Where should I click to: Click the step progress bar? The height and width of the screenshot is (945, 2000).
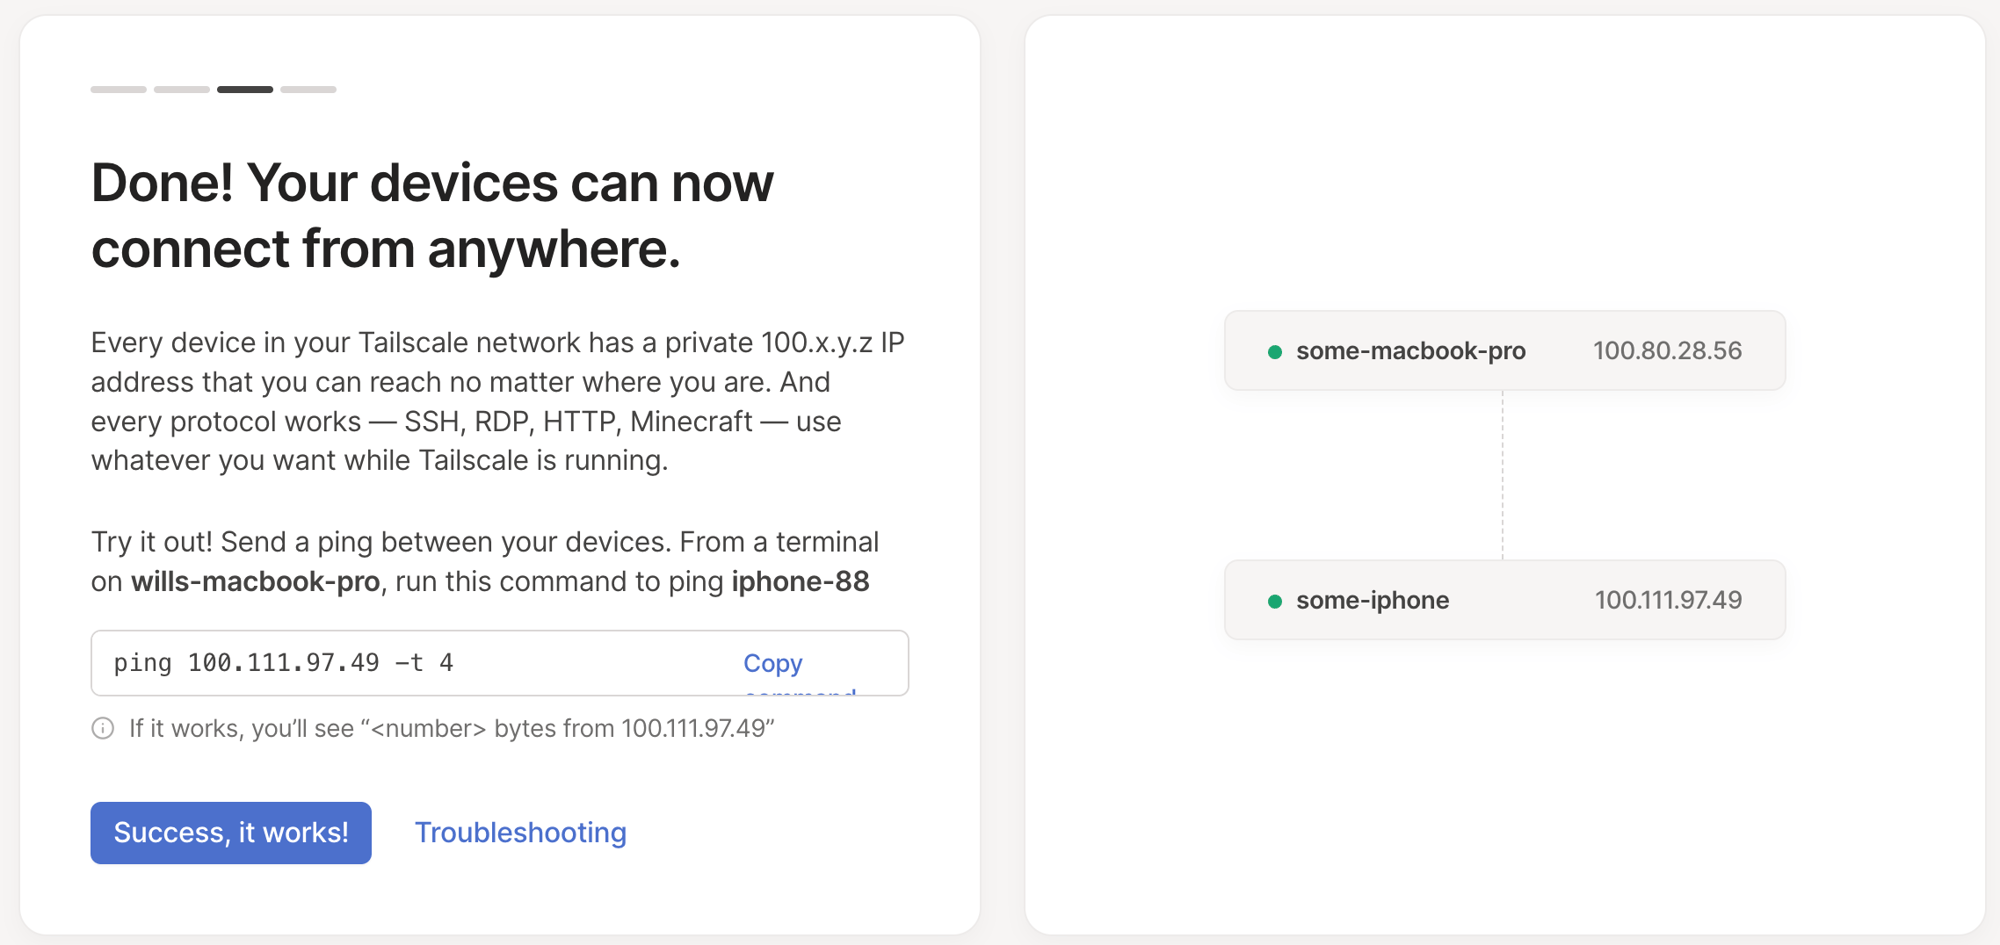pos(213,89)
